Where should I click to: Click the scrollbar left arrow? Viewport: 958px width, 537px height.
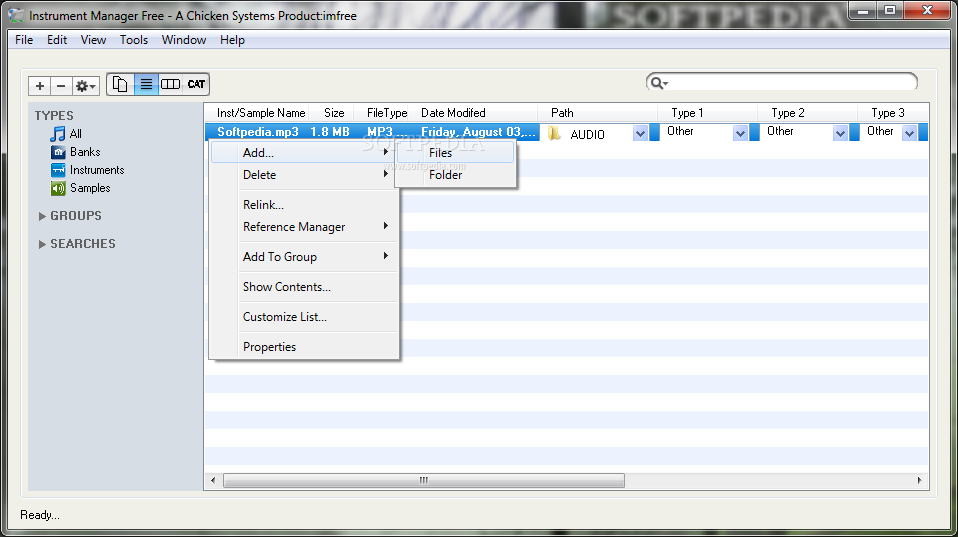point(213,480)
